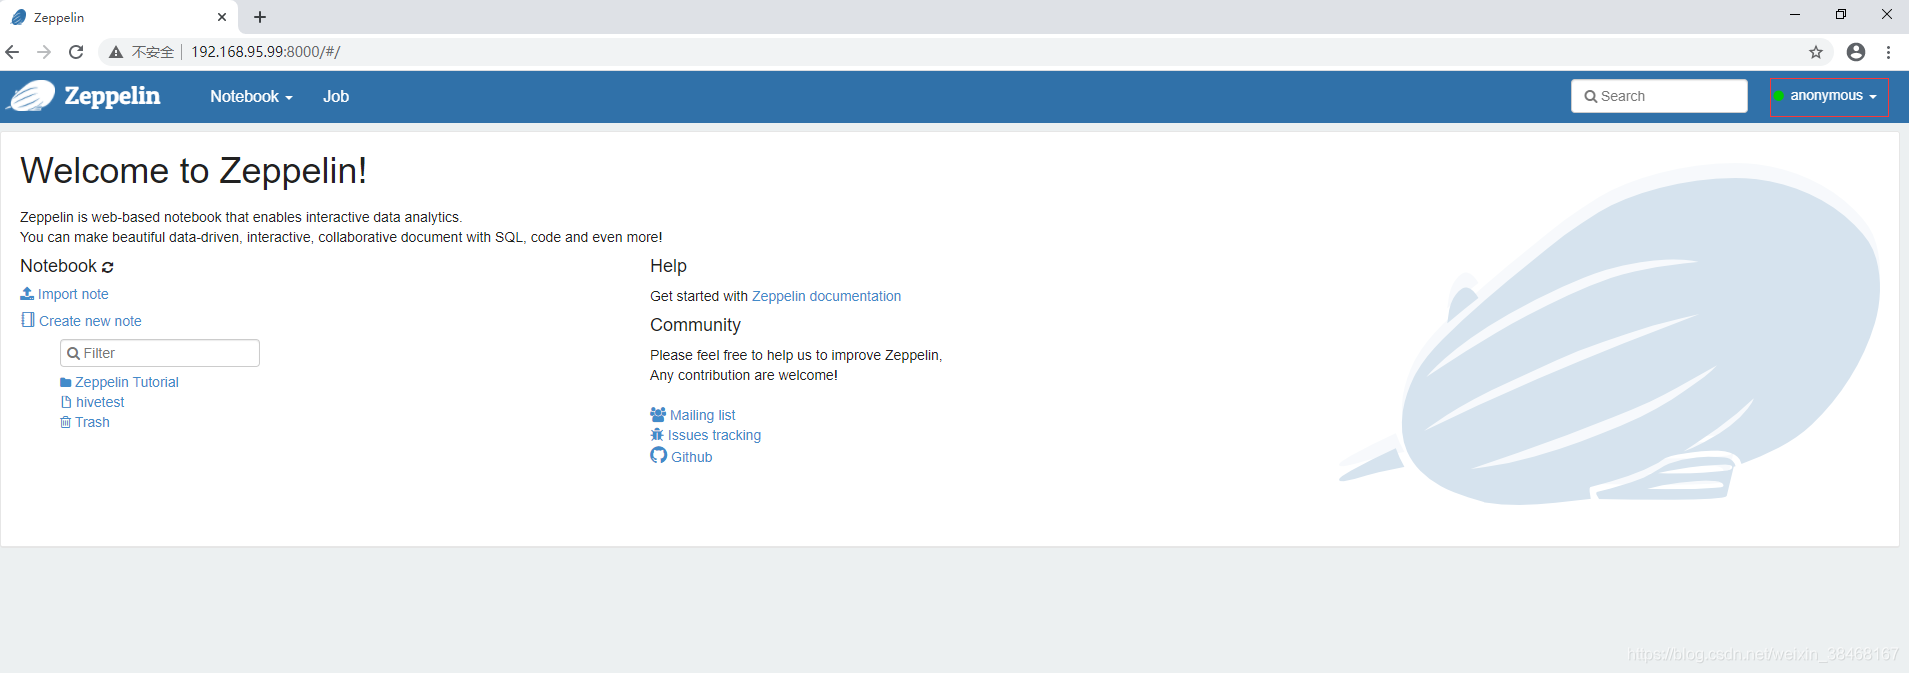Click the not secure warning icon

[116, 52]
